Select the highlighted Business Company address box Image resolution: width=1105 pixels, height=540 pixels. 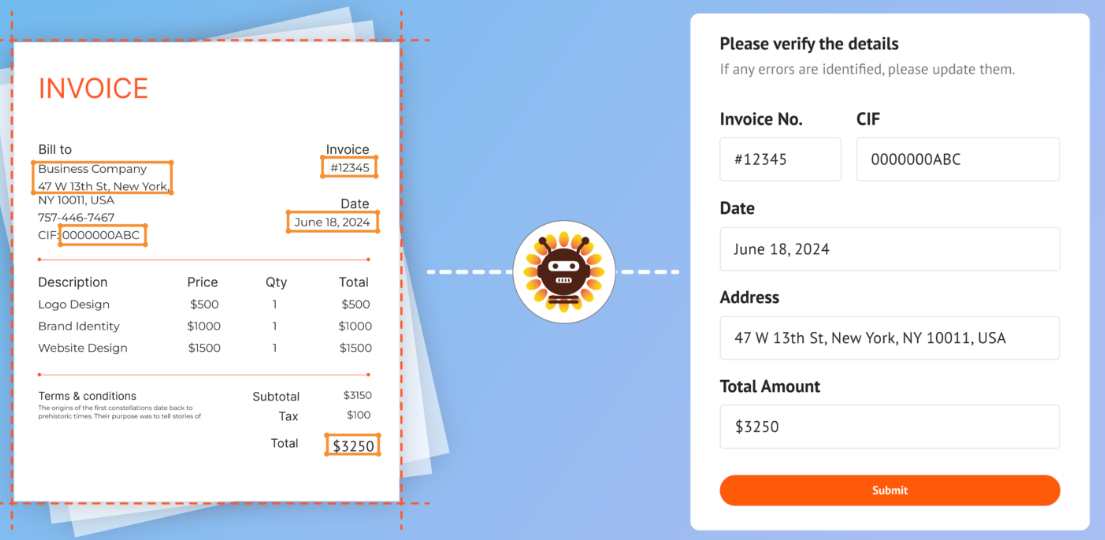tap(102, 177)
